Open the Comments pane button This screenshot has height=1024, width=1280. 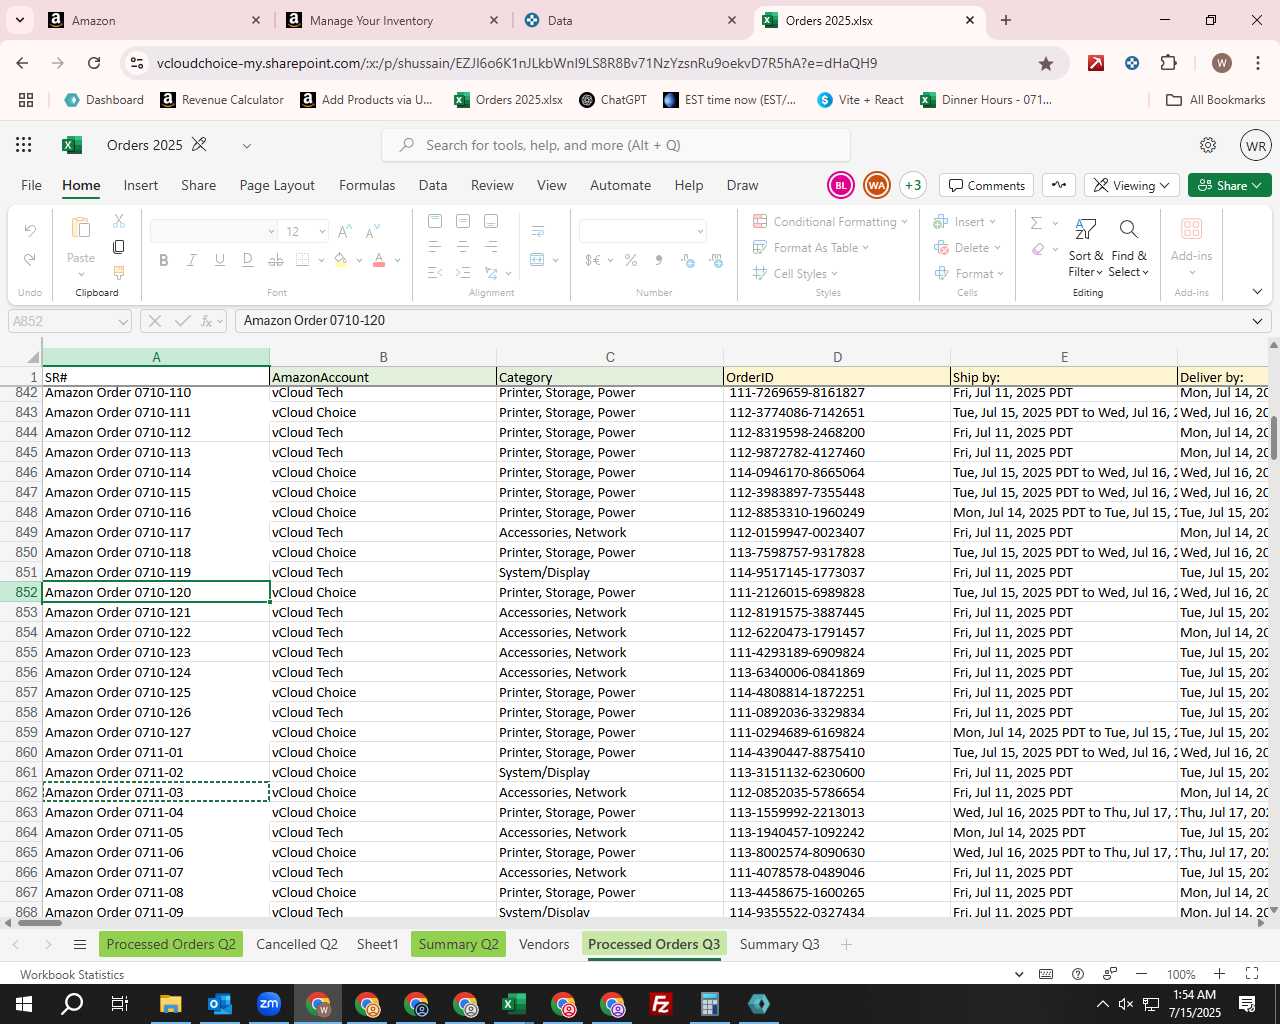pyautogui.click(x=987, y=185)
